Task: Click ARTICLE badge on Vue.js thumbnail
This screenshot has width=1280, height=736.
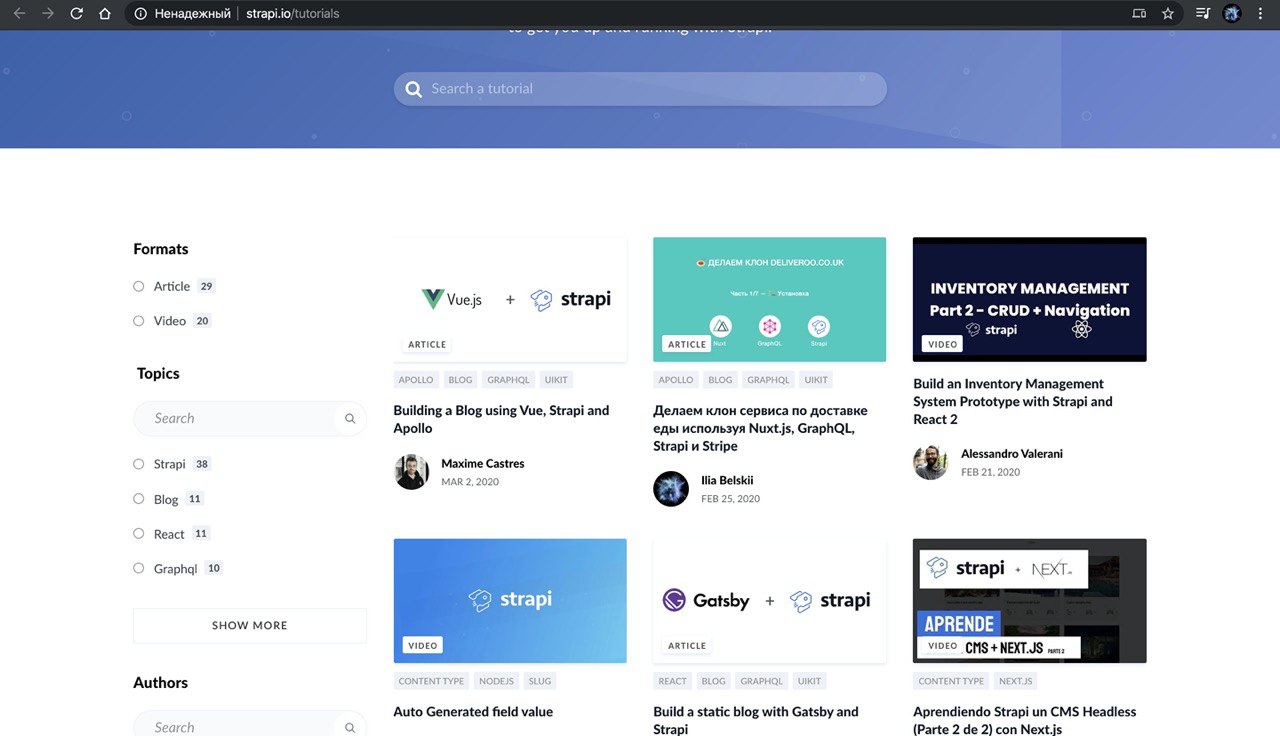Action: (427, 344)
